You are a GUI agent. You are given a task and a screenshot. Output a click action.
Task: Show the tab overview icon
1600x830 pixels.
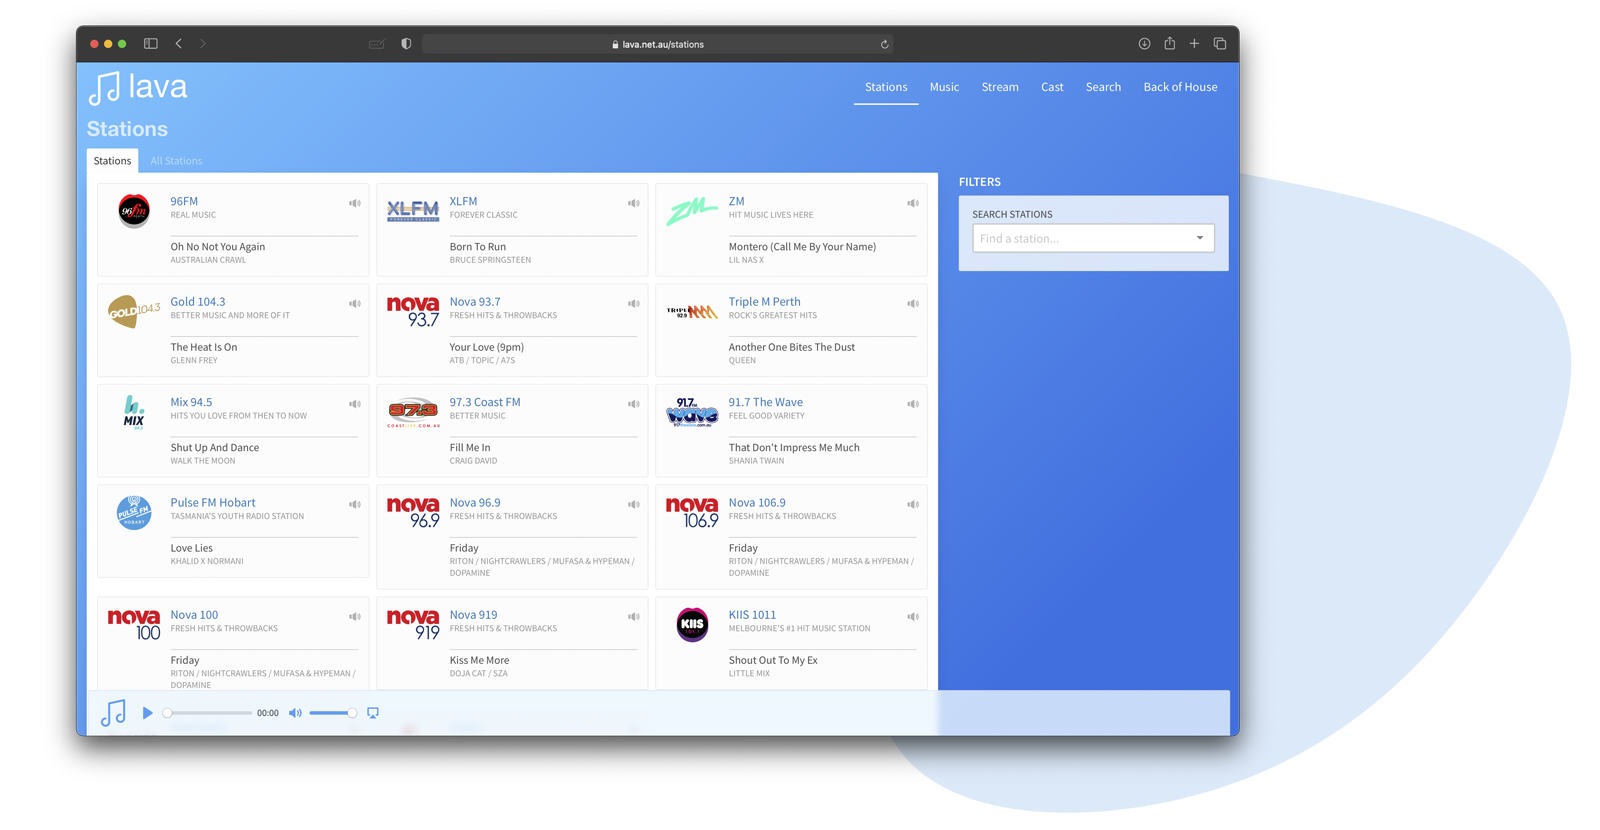1220,44
